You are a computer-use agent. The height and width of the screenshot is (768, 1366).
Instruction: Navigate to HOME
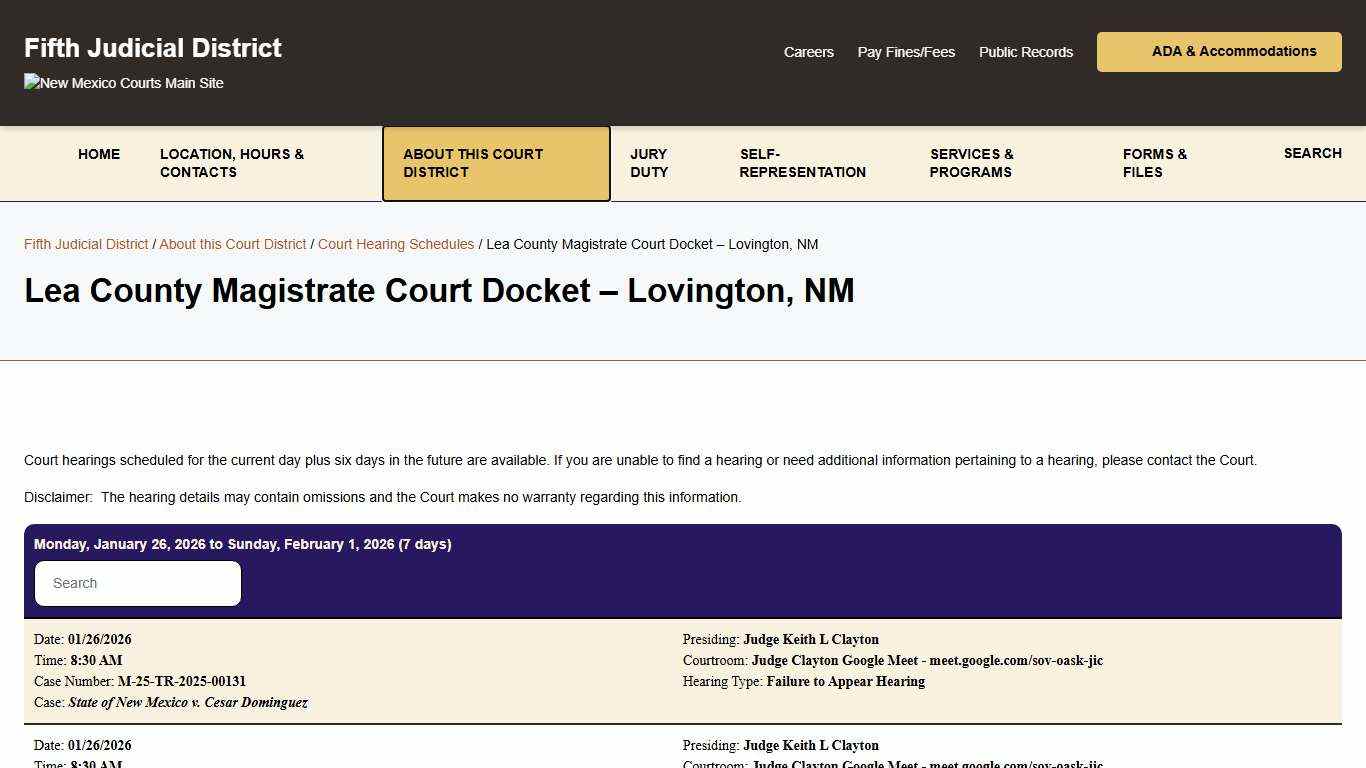(98, 154)
